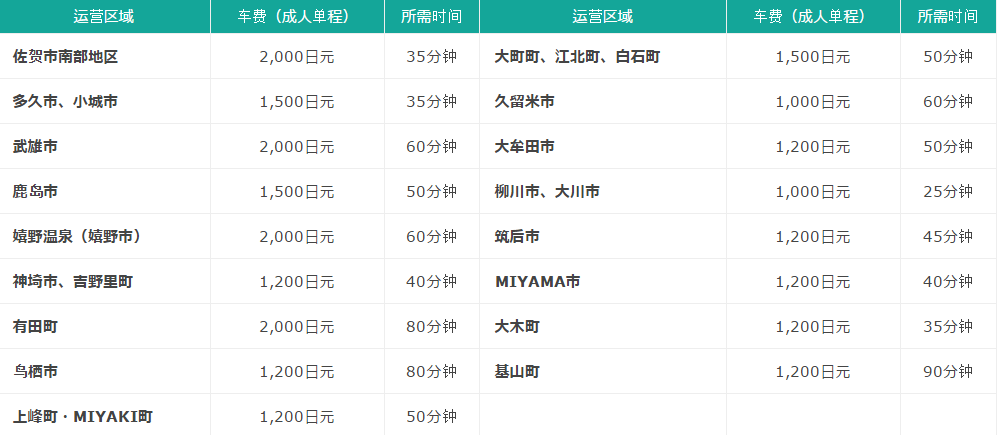Click the 90分钟 travel time for 基山町
This screenshot has height=435, width=997.
click(947, 372)
